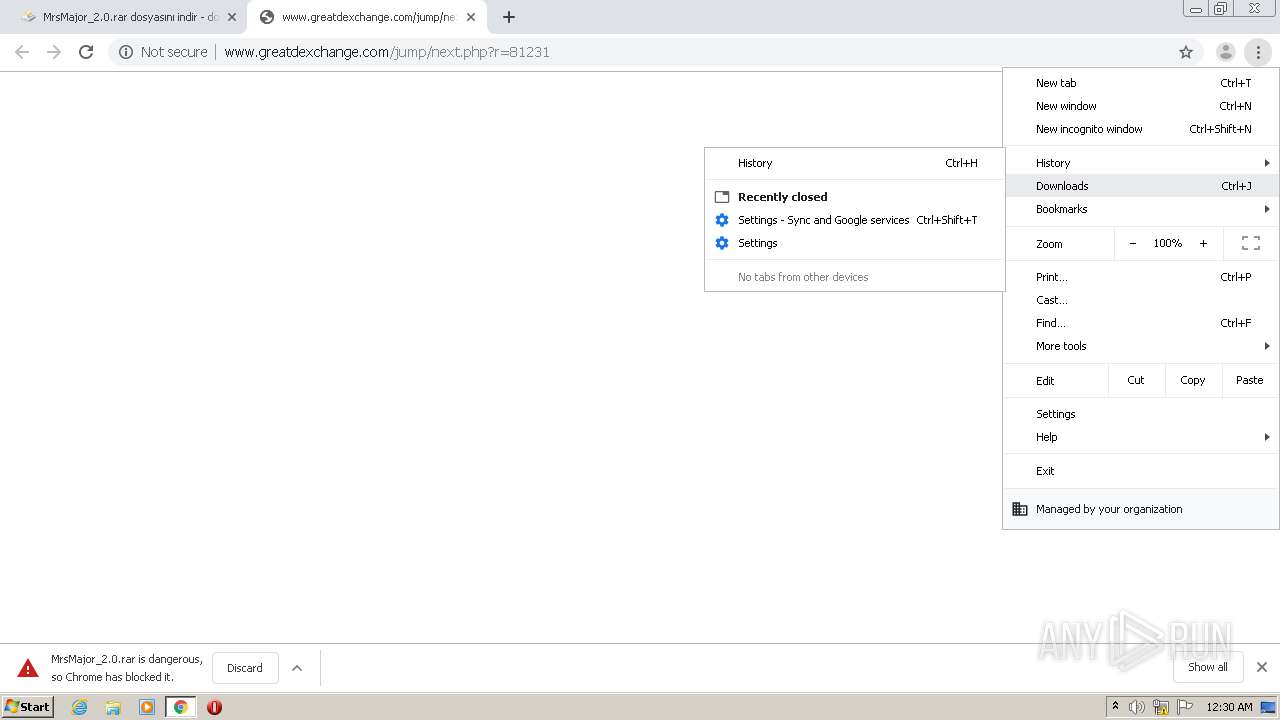
Task: Open the user profile avatar
Action: coord(1225,52)
